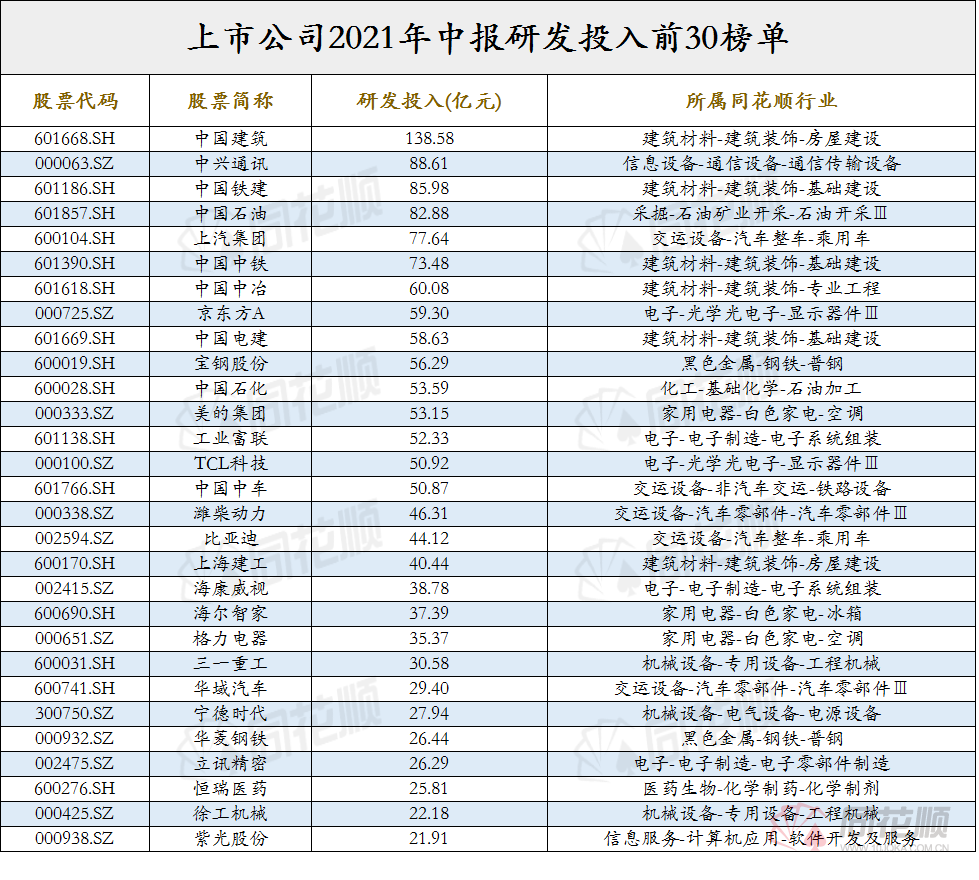979x880 pixels.
Task: Click the value 85.98
Action: (x=429, y=189)
